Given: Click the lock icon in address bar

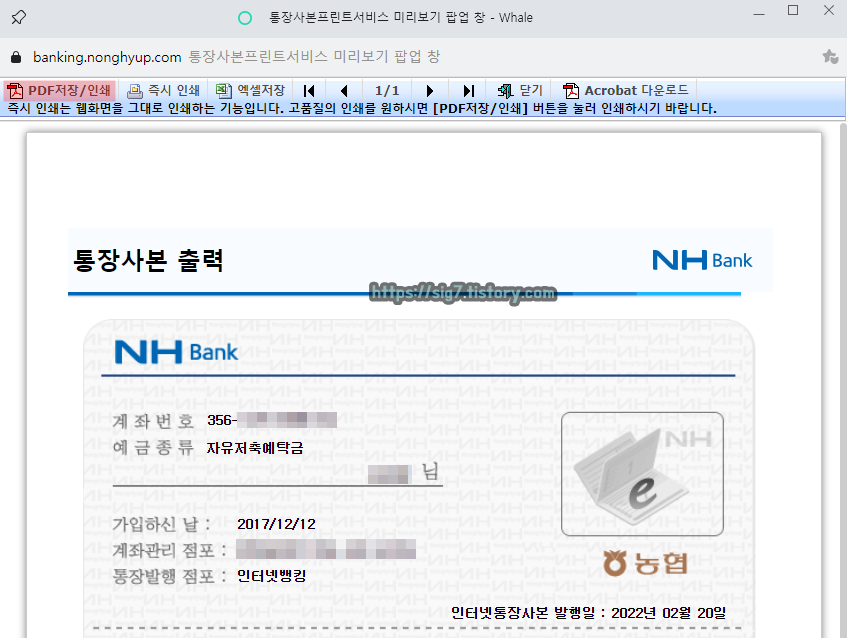Looking at the screenshot, I should [16, 57].
